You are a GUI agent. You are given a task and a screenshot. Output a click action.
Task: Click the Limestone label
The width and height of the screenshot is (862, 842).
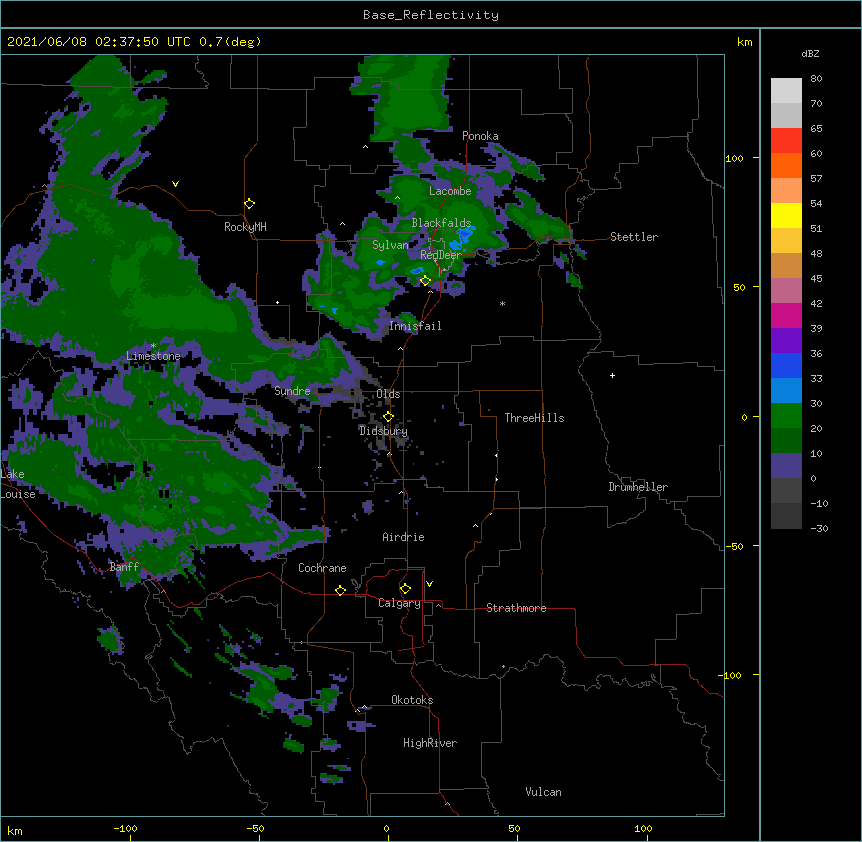click(153, 356)
